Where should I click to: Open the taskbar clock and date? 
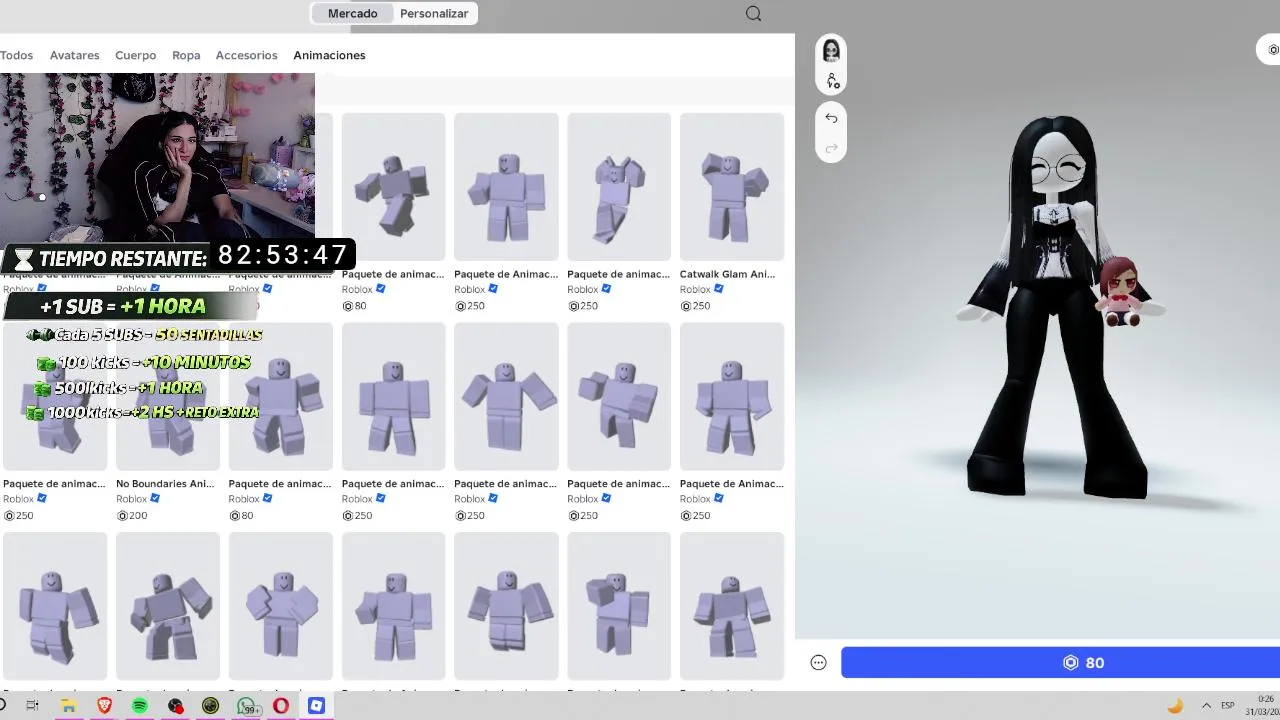pyautogui.click(x=1263, y=705)
